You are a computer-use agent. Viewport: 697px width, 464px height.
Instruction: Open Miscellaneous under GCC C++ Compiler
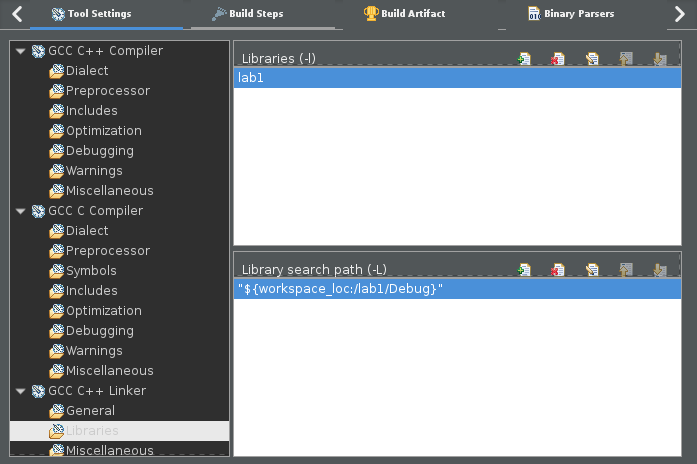pos(110,191)
